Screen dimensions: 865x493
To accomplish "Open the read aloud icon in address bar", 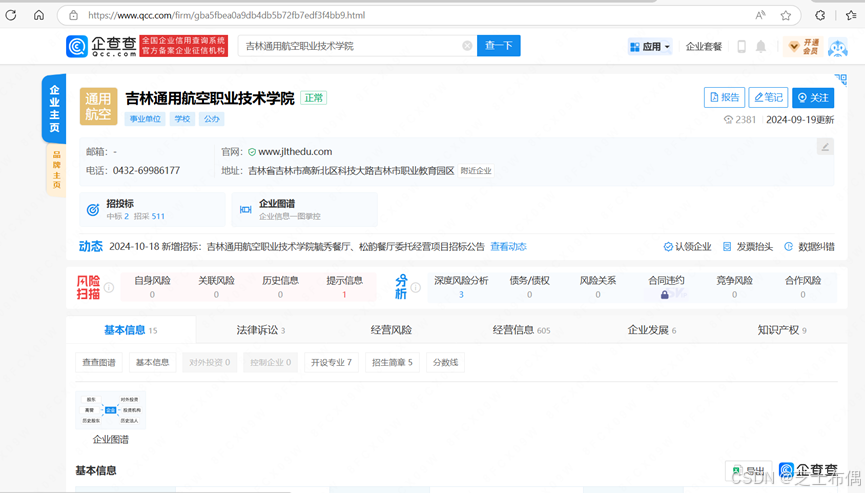I will [x=760, y=15].
